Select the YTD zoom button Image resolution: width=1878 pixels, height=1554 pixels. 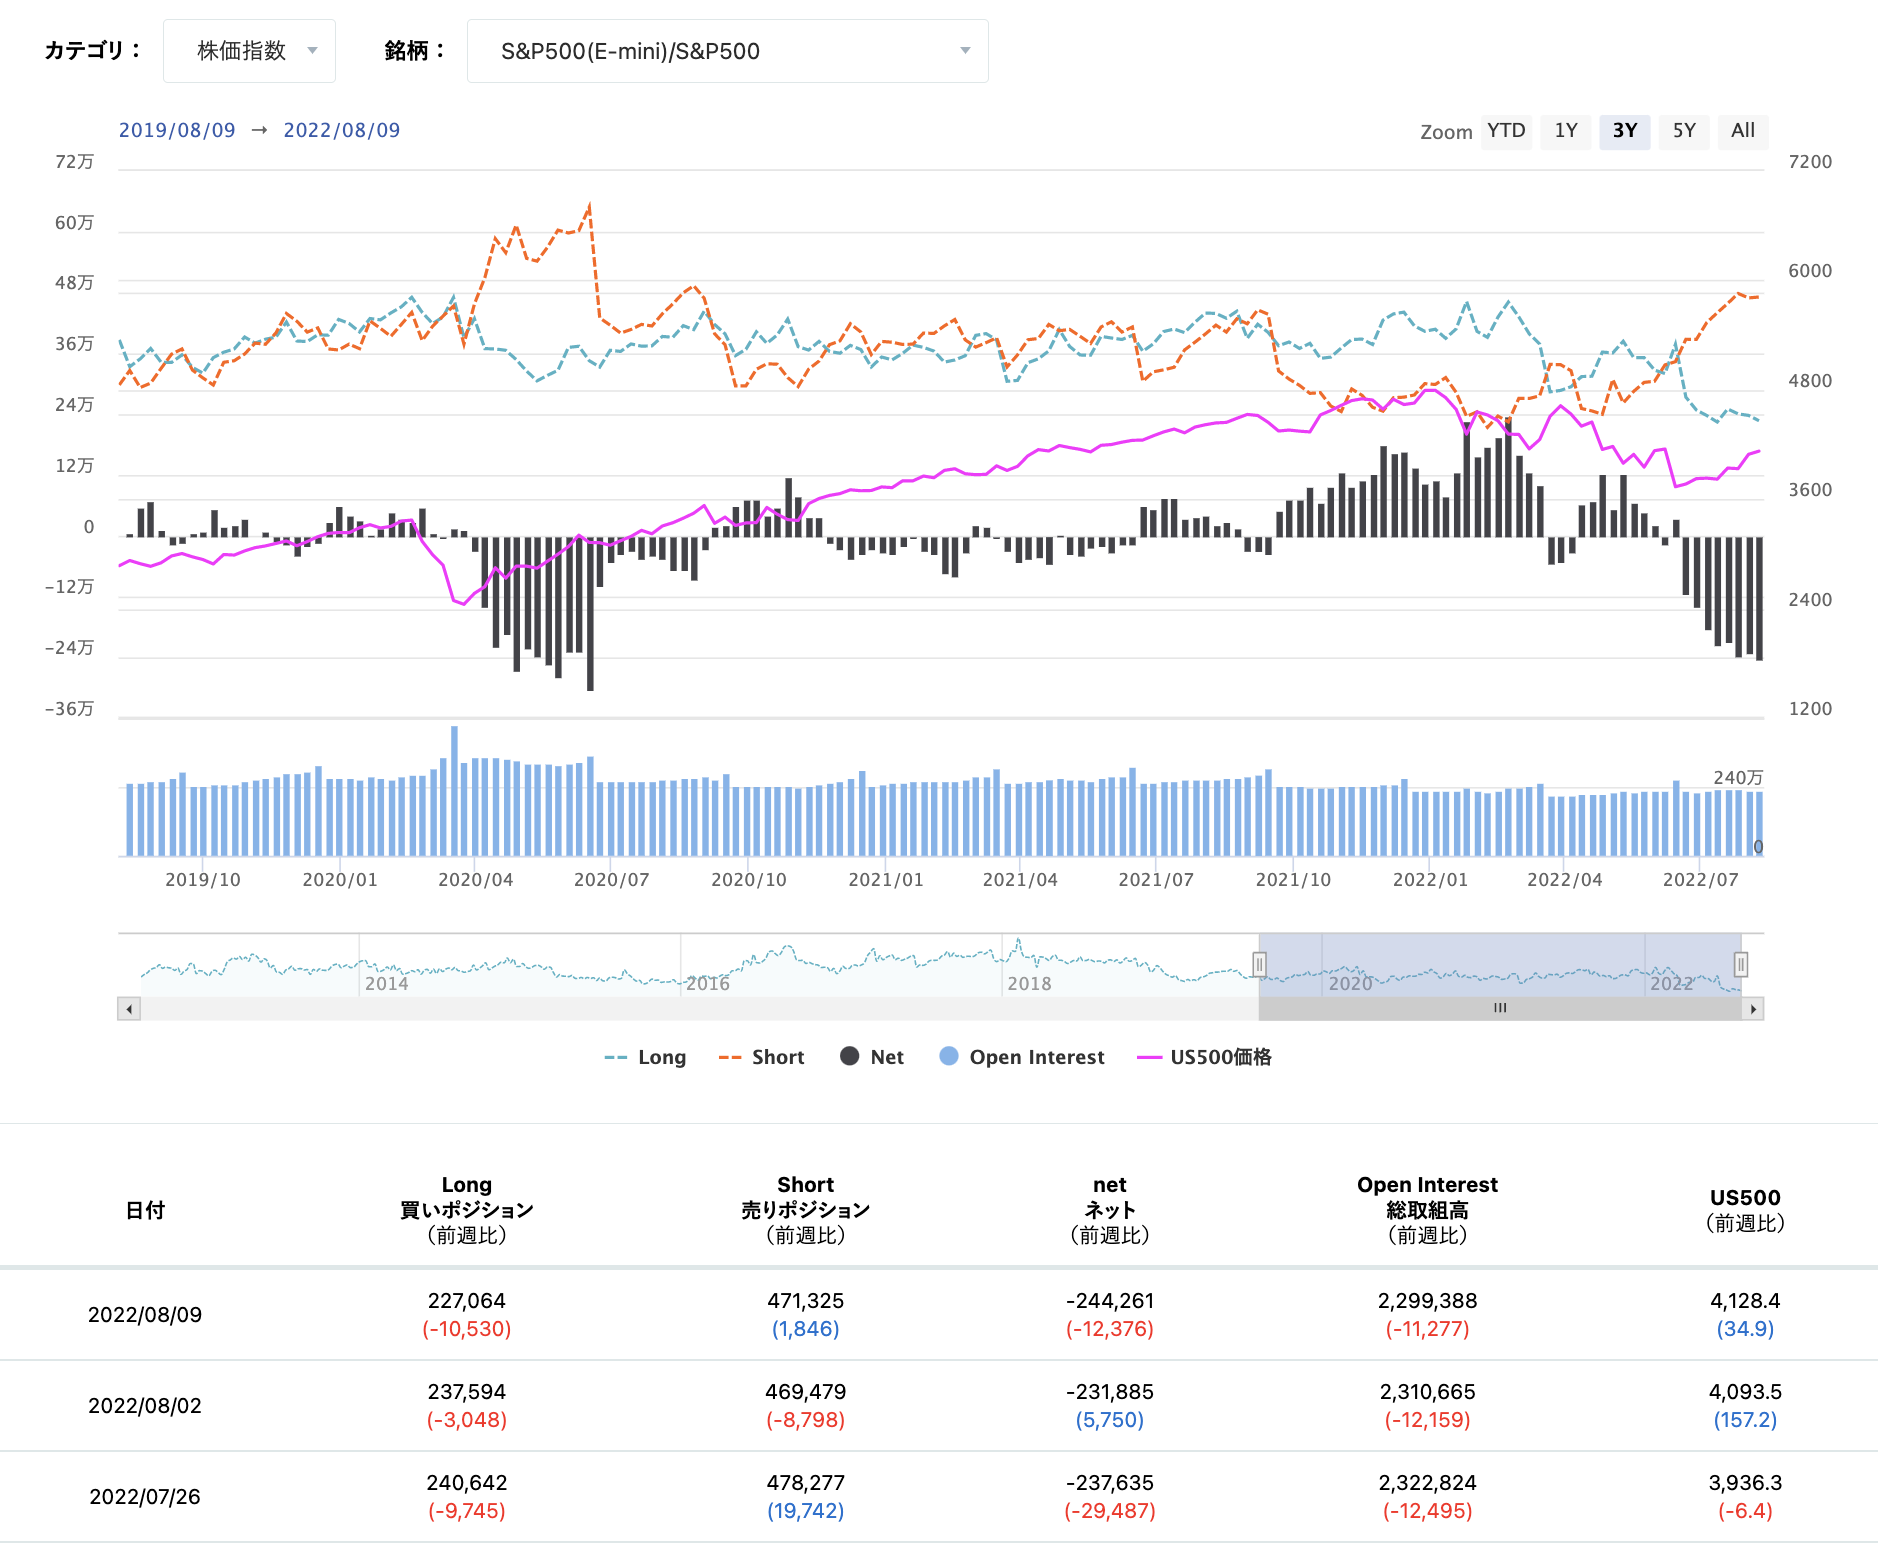(x=1506, y=131)
